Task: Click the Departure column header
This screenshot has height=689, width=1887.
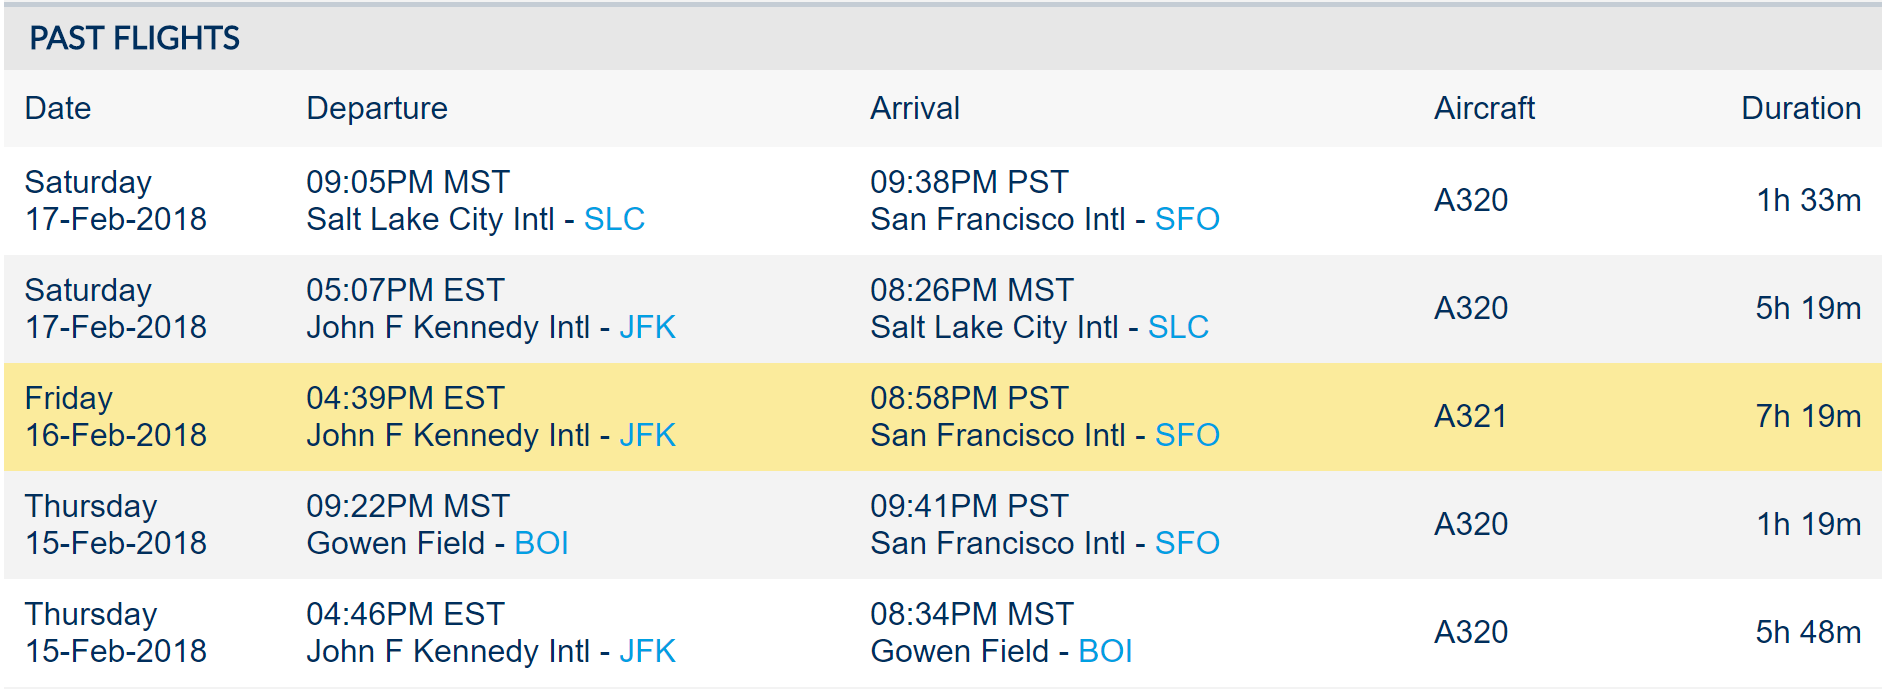Action: coord(377,108)
